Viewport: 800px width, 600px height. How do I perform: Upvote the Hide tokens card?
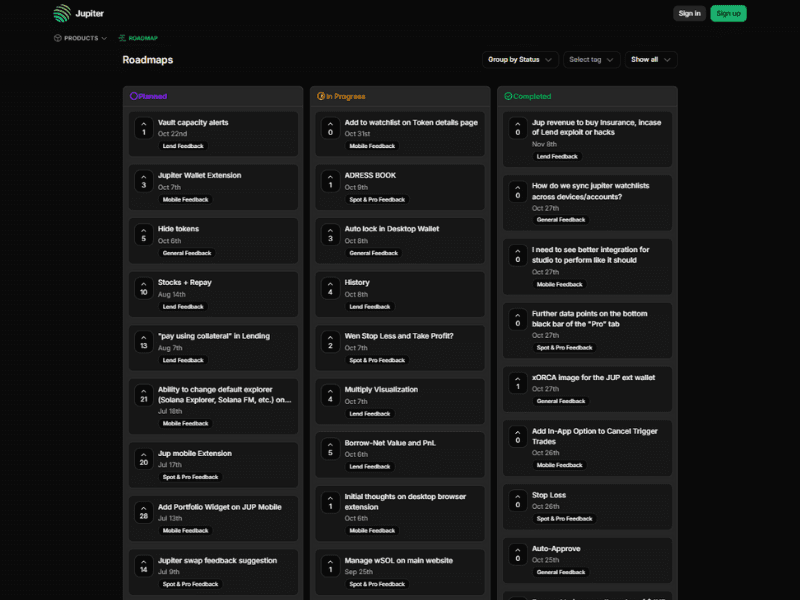click(143, 234)
